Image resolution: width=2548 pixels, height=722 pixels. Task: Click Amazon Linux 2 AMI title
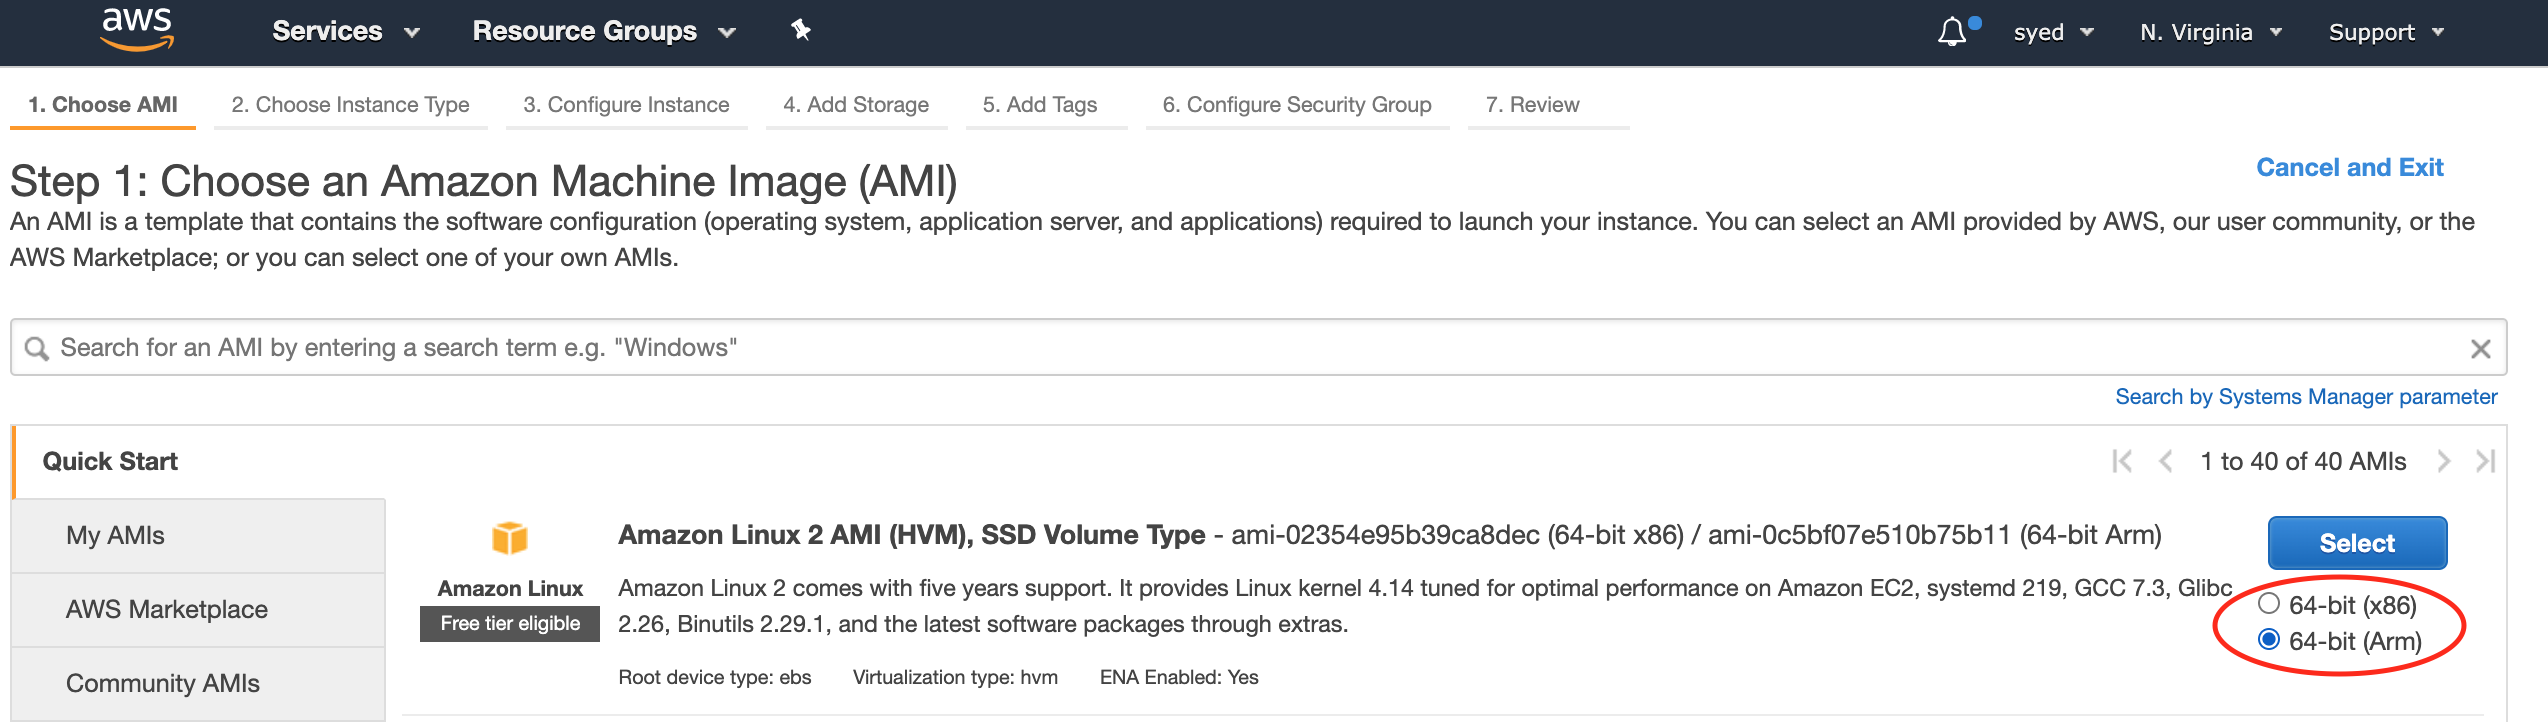(911, 535)
